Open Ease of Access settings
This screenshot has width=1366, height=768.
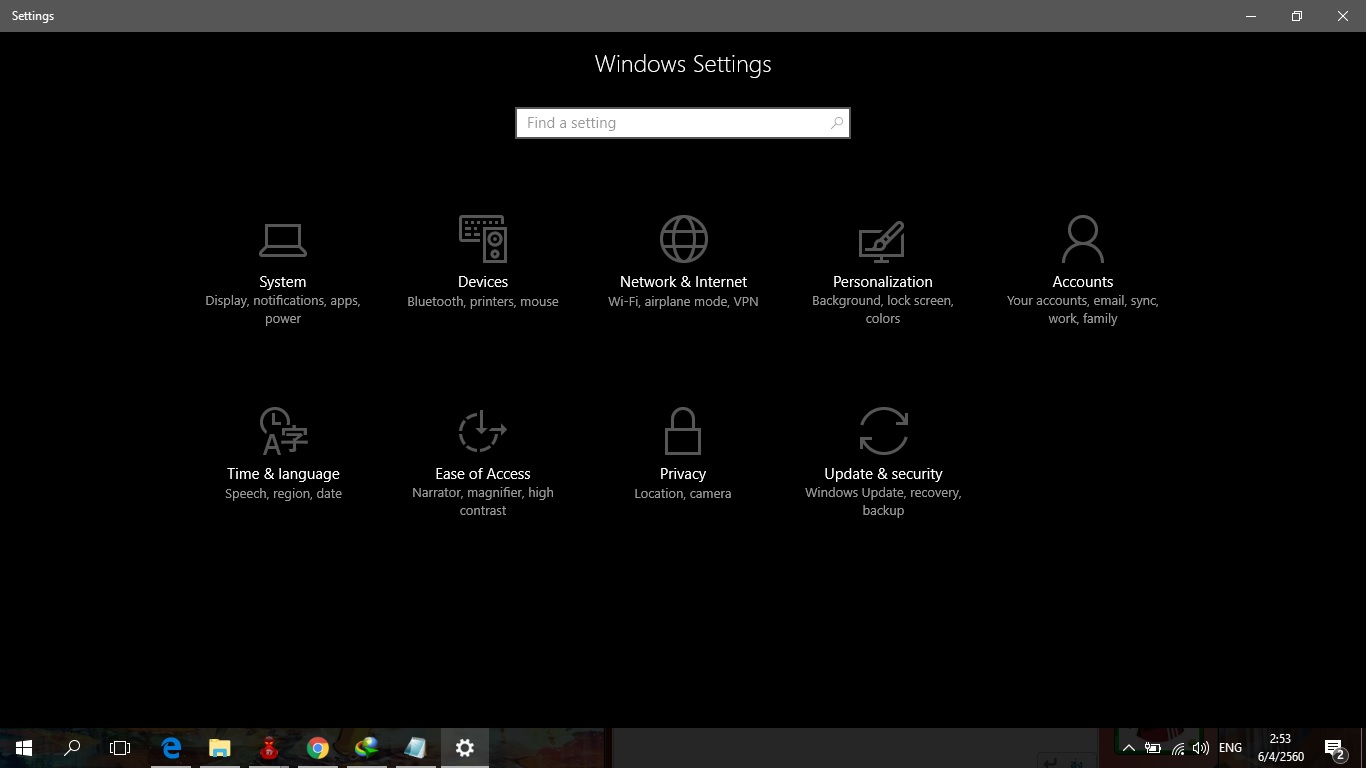pos(483,462)
